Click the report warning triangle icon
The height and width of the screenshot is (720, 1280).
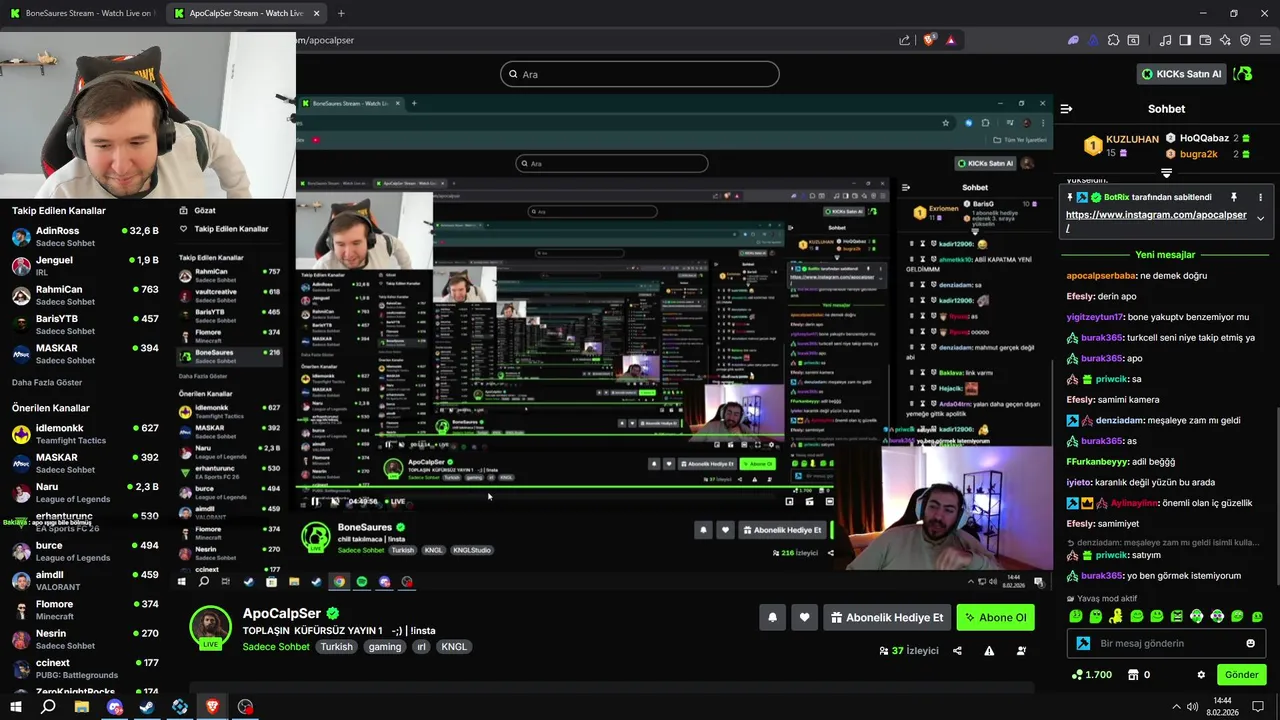pyautogui.click(x=989, y=651)
